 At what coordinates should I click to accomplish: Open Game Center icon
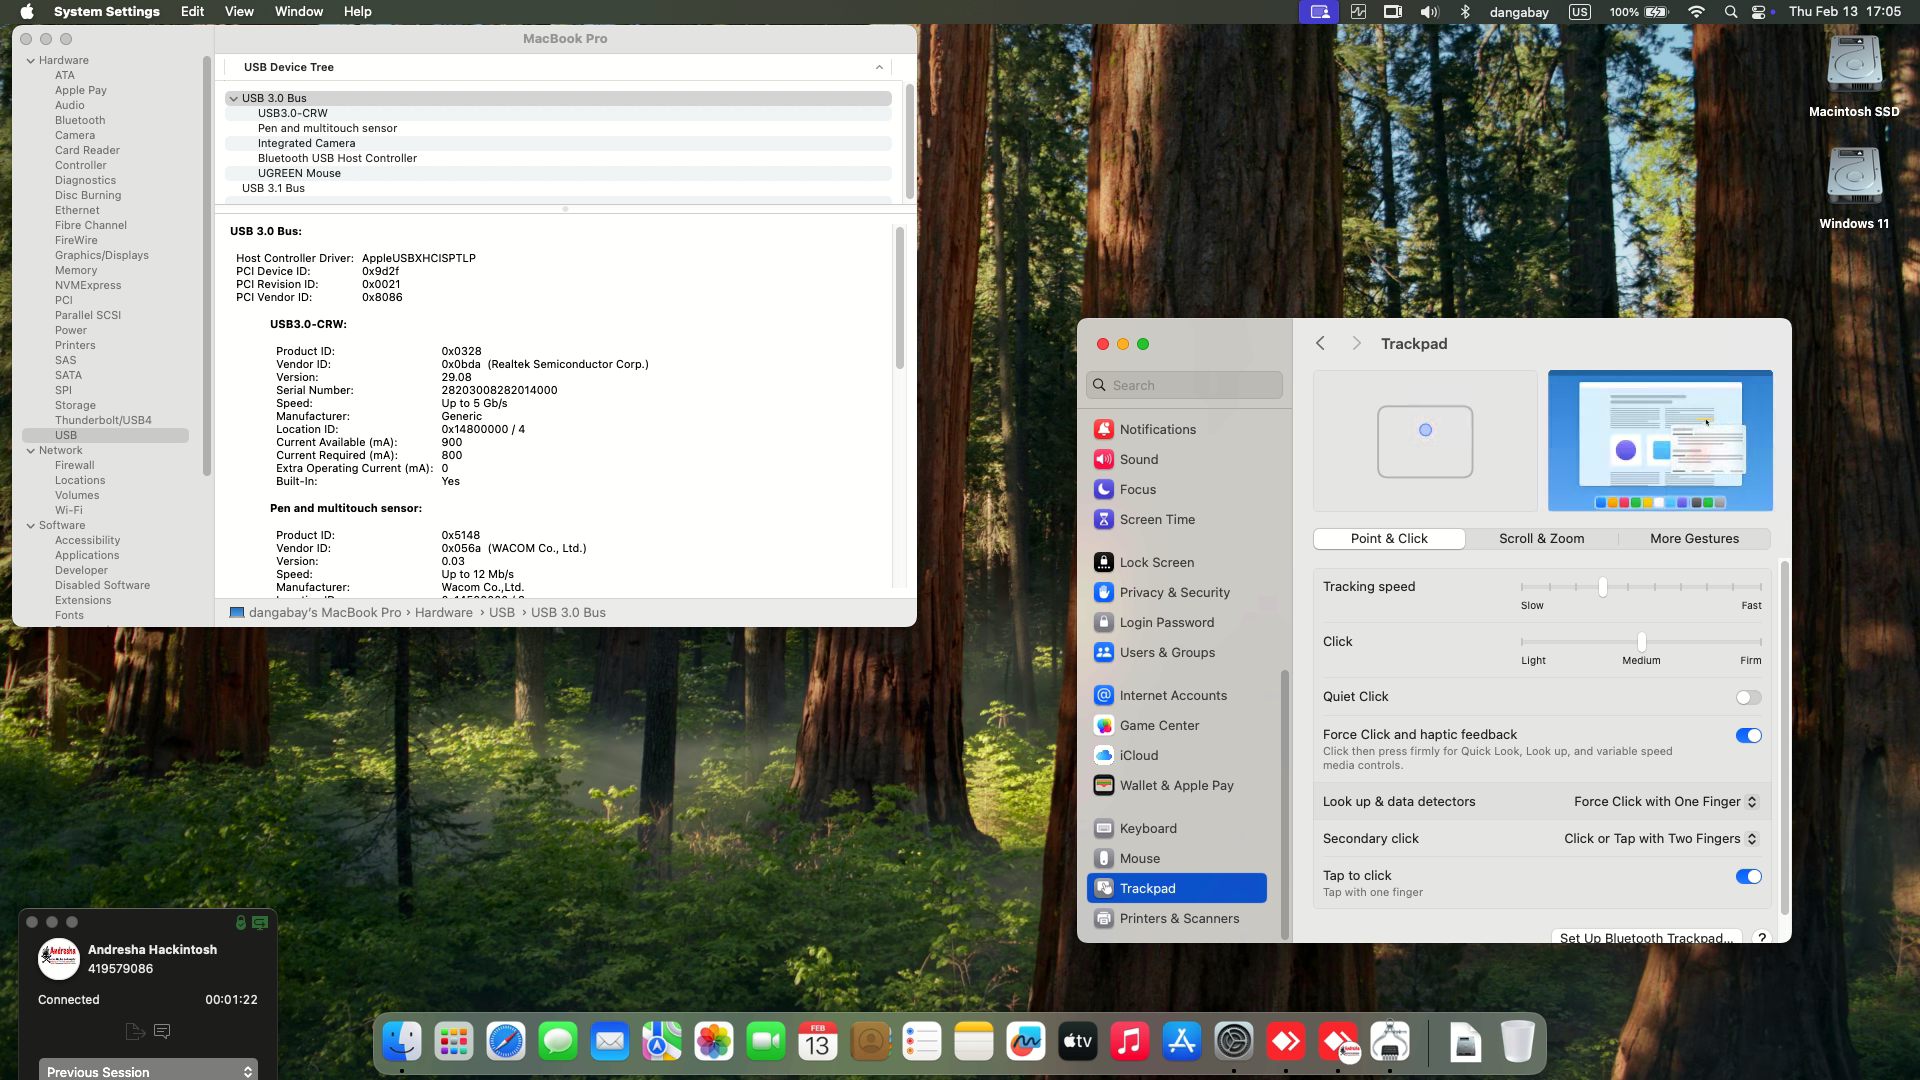pyautogui.click(x=1104, y=725)
